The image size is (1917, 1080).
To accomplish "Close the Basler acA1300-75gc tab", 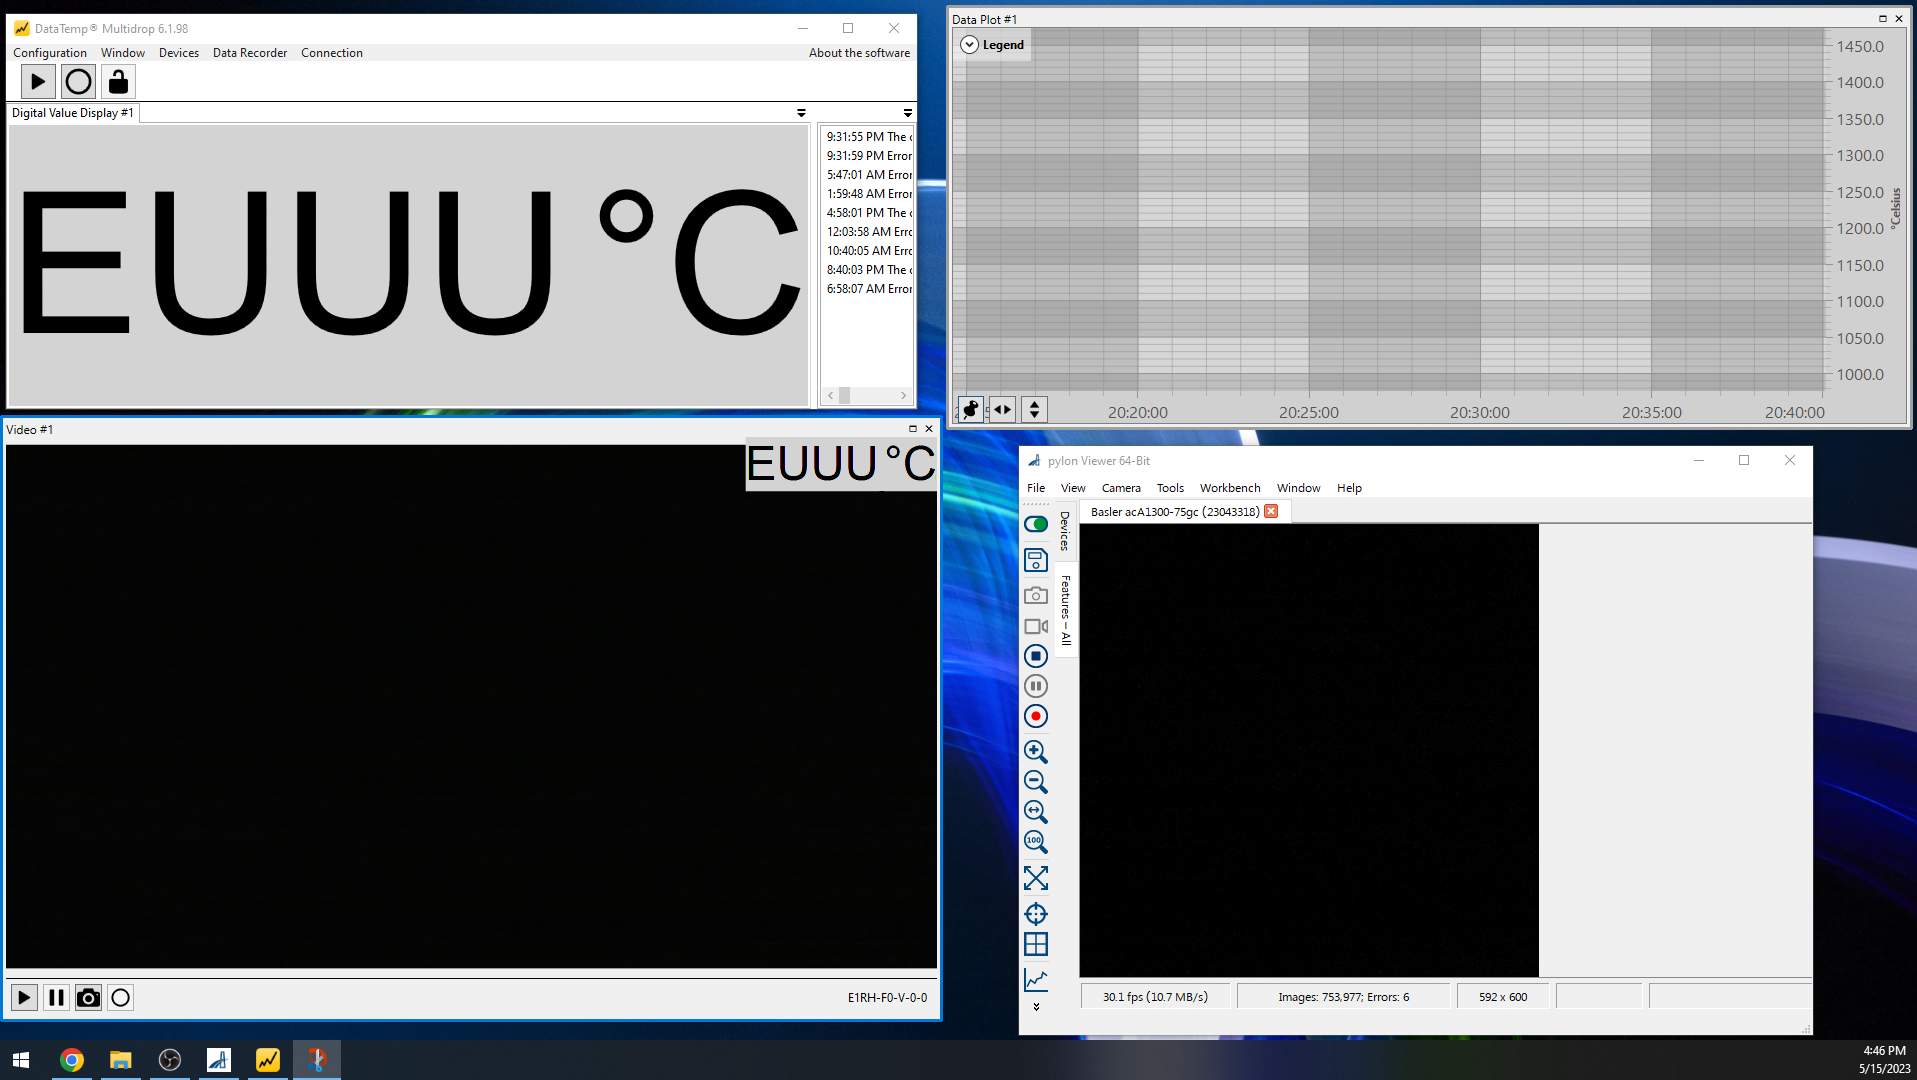I will click(x=1271, y=511).
